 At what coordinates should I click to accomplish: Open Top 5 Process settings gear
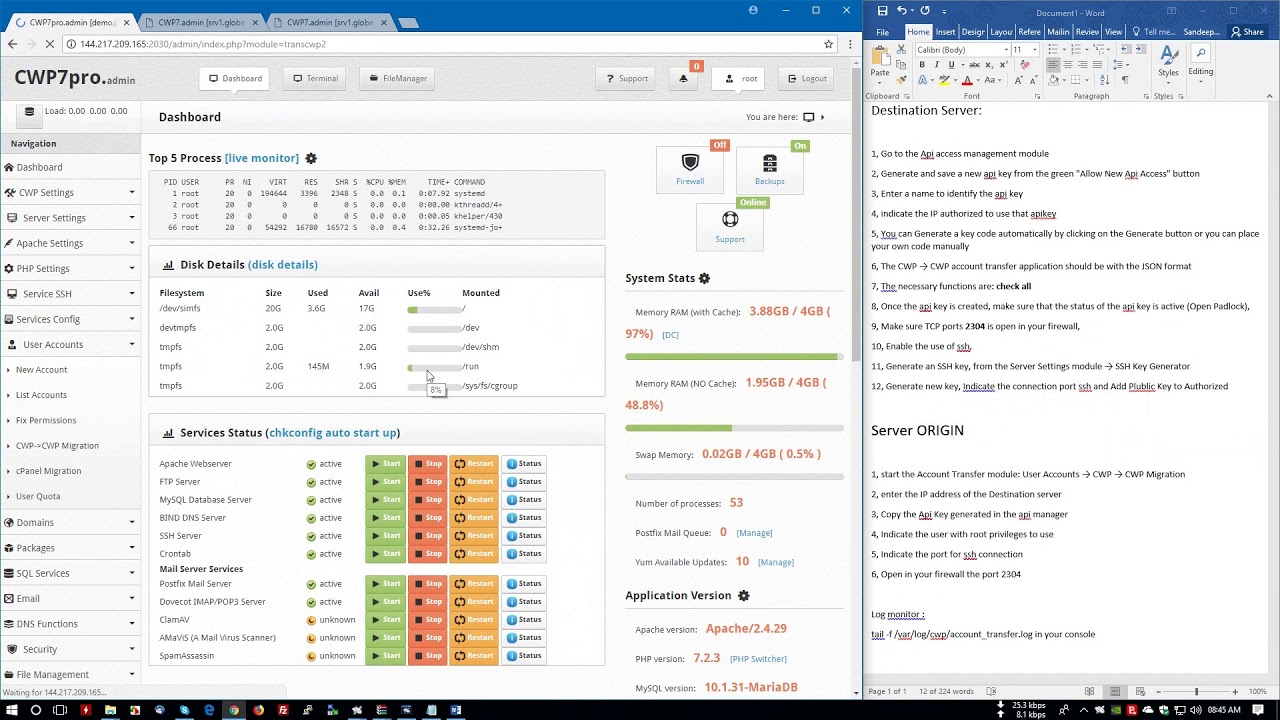pos(311,158)
